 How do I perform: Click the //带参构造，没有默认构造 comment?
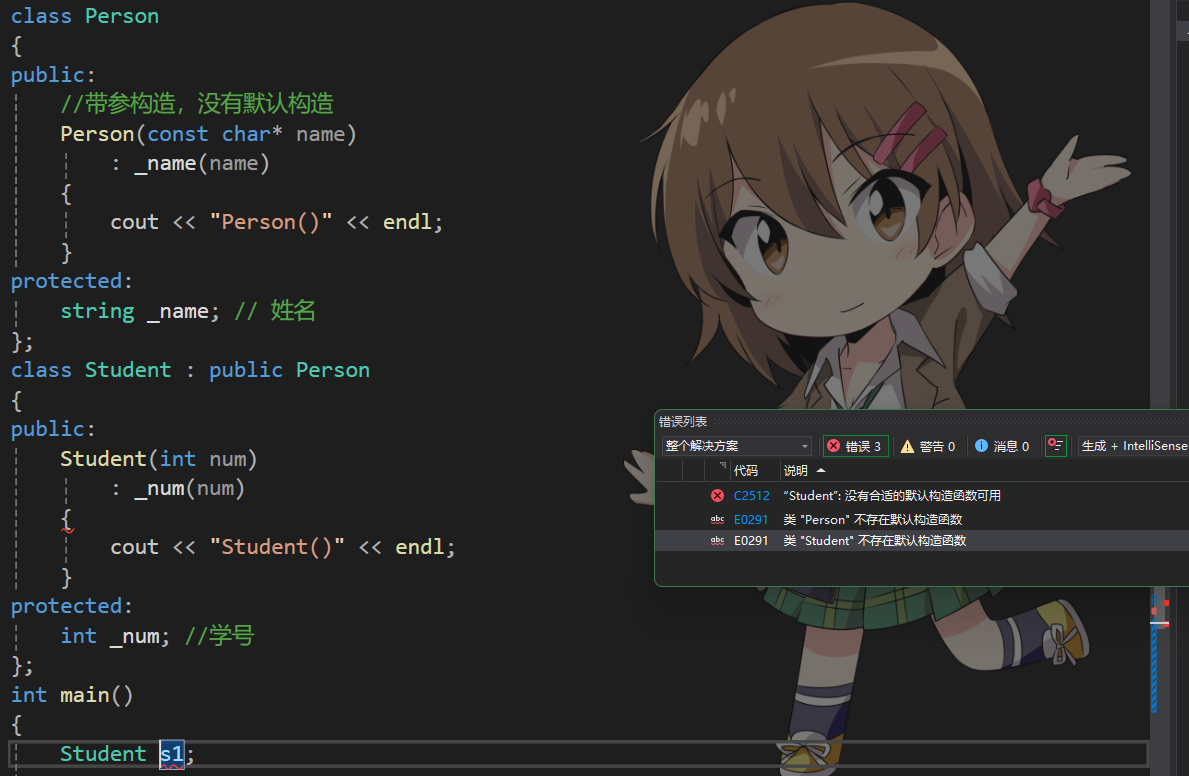point(197,103)
